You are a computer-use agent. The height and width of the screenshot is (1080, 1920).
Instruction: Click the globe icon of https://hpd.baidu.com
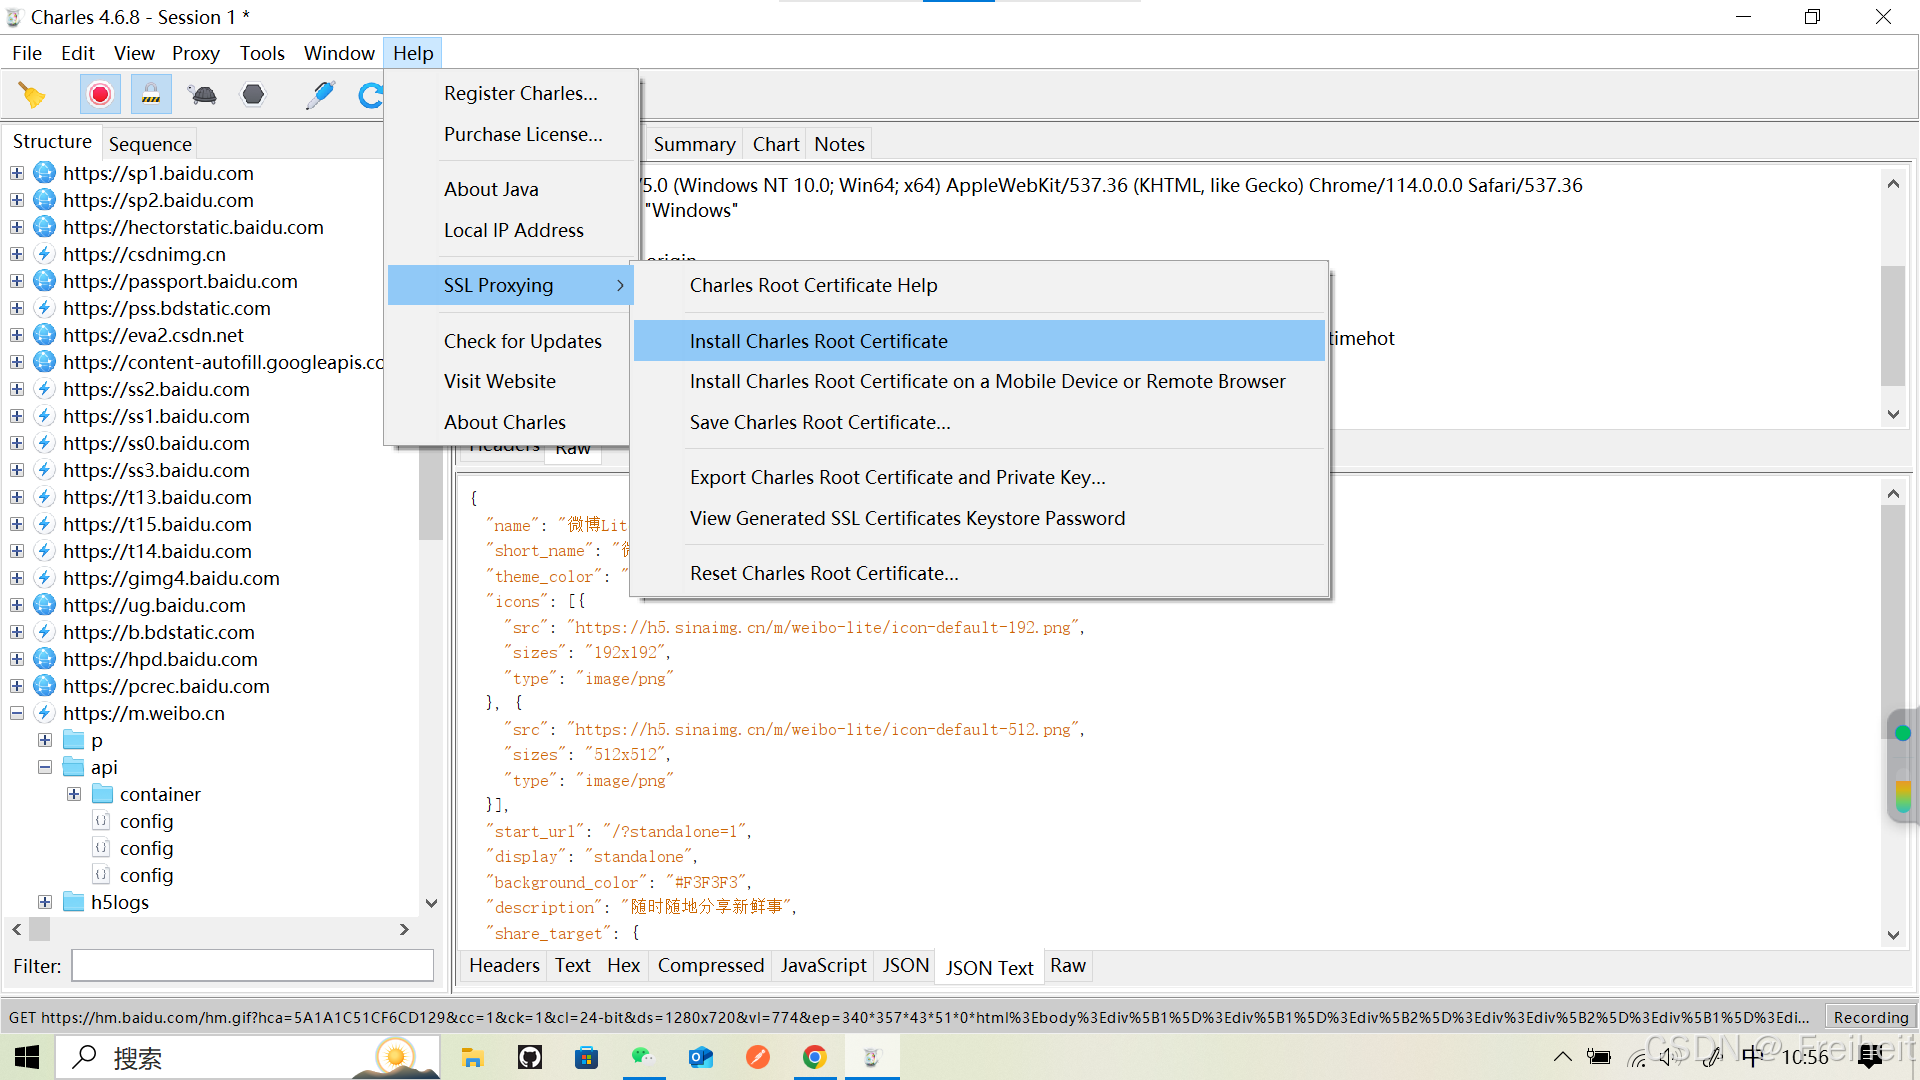(x=44, y=659)
